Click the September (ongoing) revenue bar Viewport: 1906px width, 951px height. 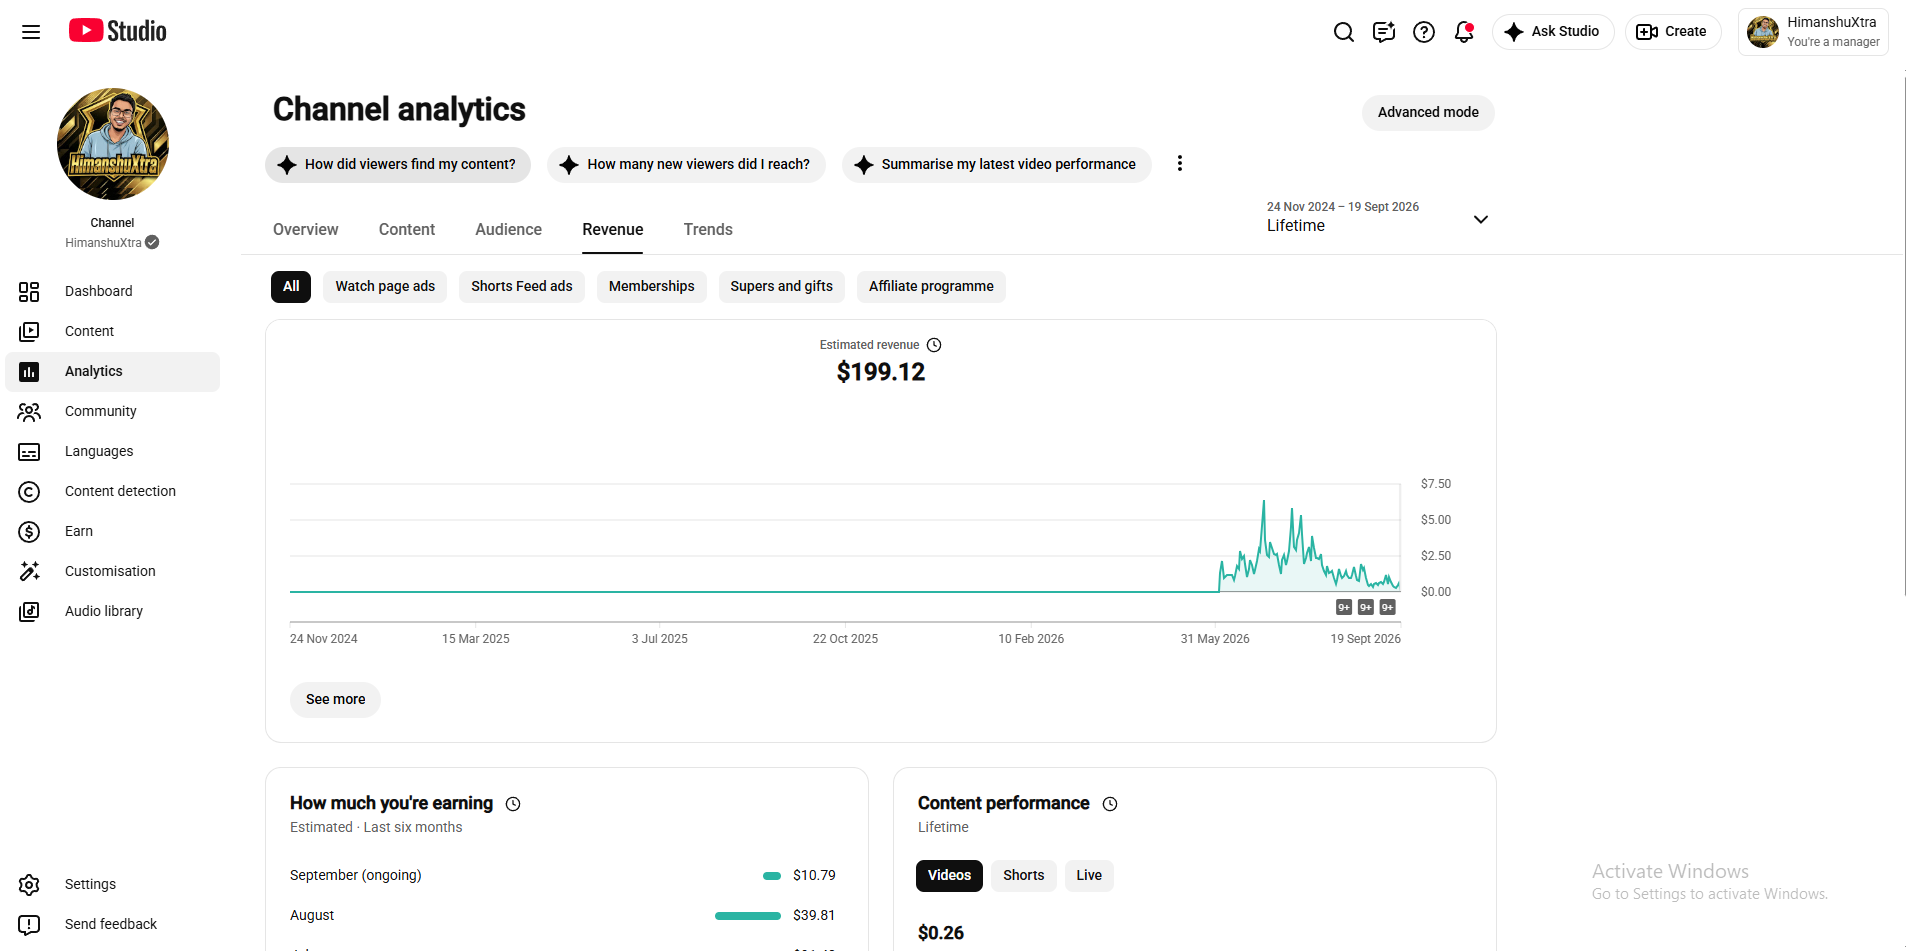click(x=772, y=876)
